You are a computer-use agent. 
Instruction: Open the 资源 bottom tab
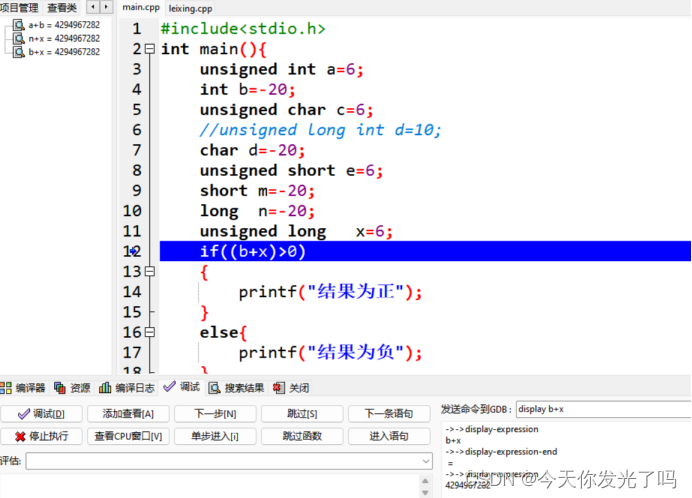73,388
